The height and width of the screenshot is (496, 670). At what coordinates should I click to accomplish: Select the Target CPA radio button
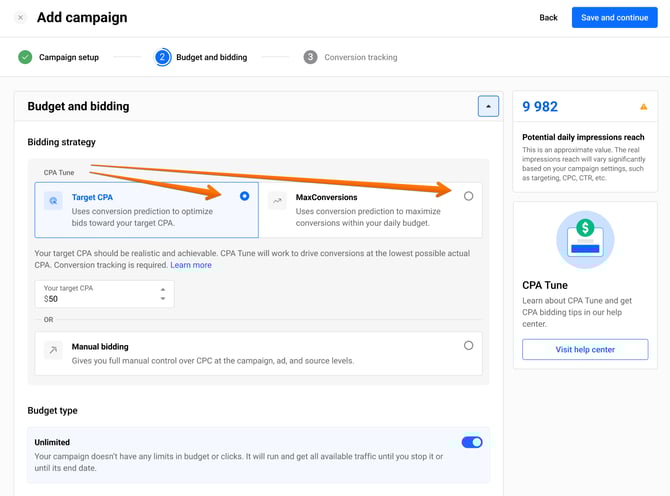245,197
